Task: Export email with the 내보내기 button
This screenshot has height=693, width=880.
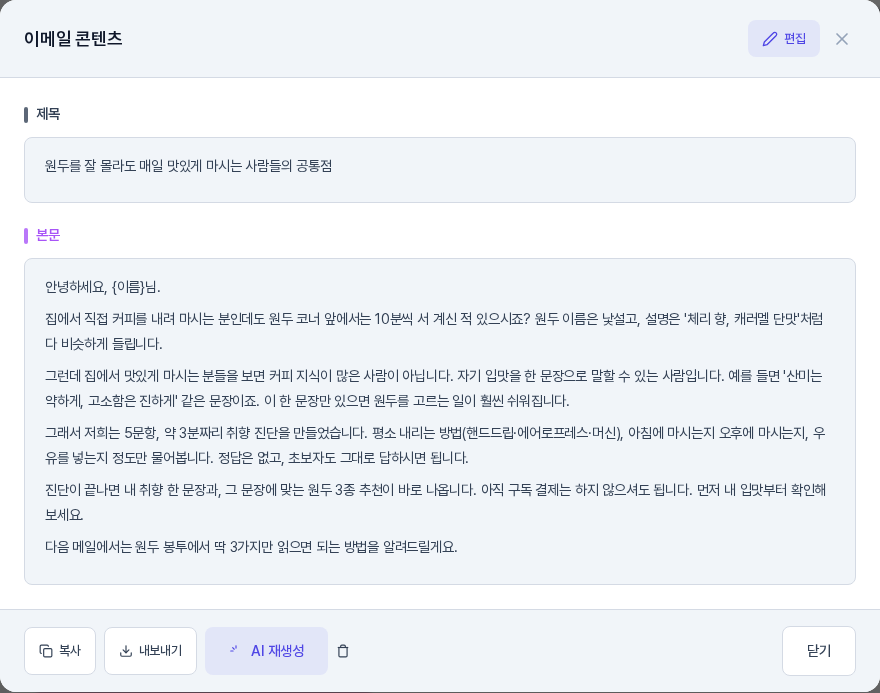Action: tap(150, 651)
